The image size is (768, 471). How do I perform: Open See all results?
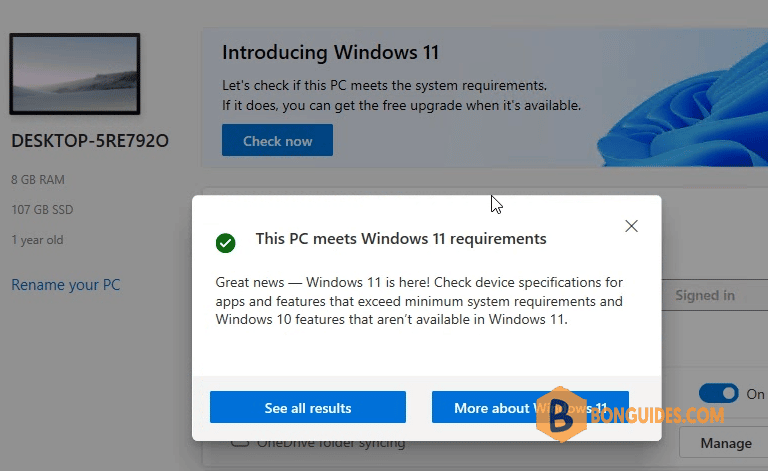308,407
